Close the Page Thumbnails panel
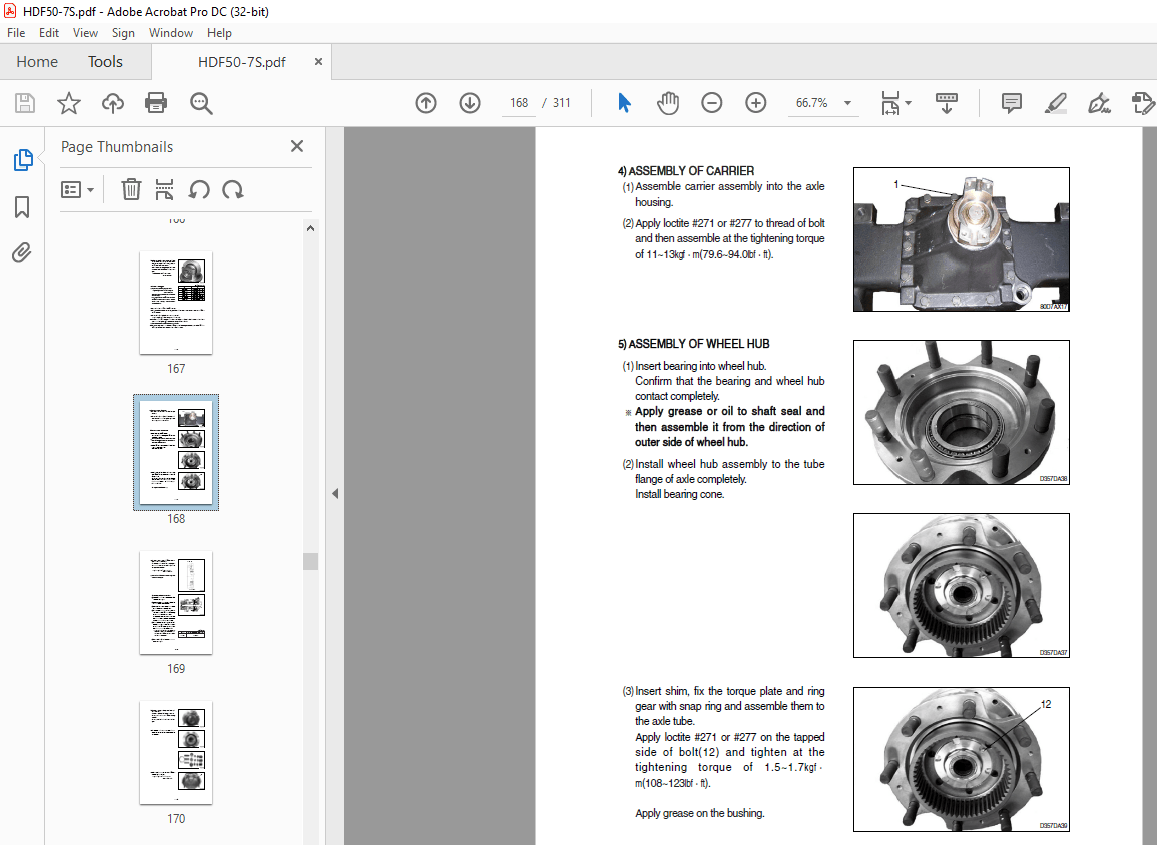 coord(296,146)
